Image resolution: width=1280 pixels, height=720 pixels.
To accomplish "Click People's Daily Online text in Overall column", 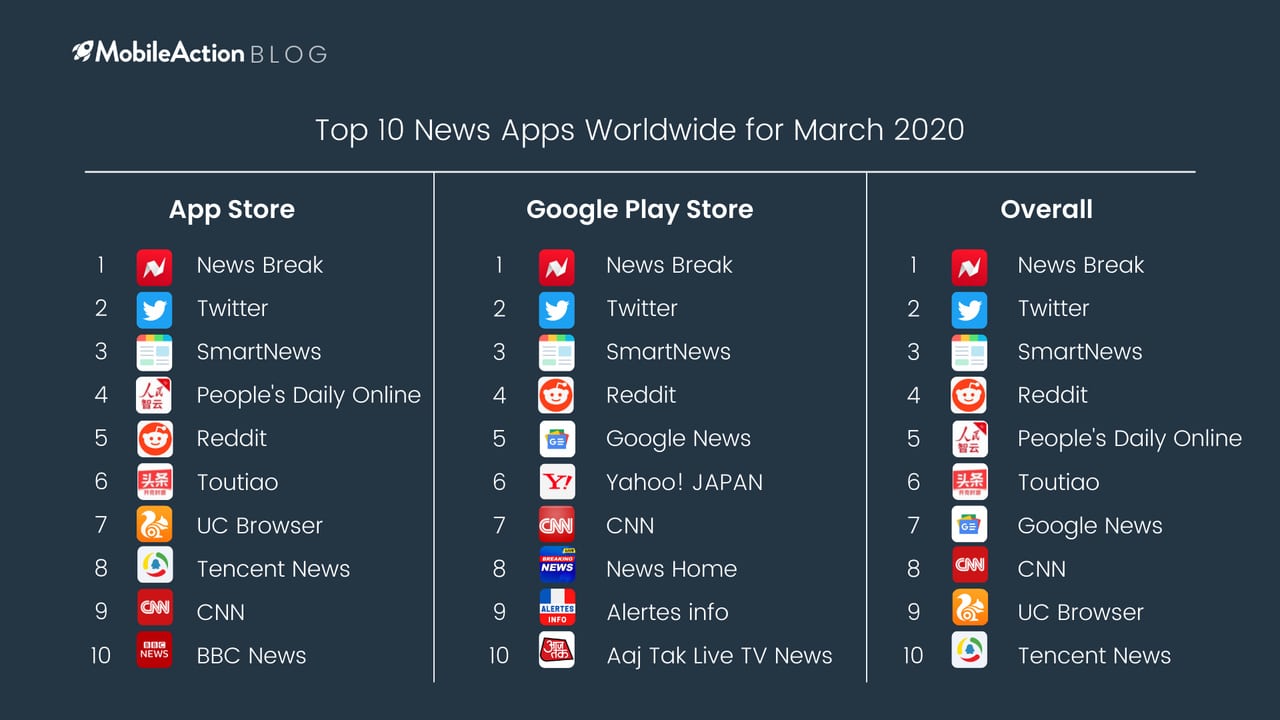I will [1130, 439].
